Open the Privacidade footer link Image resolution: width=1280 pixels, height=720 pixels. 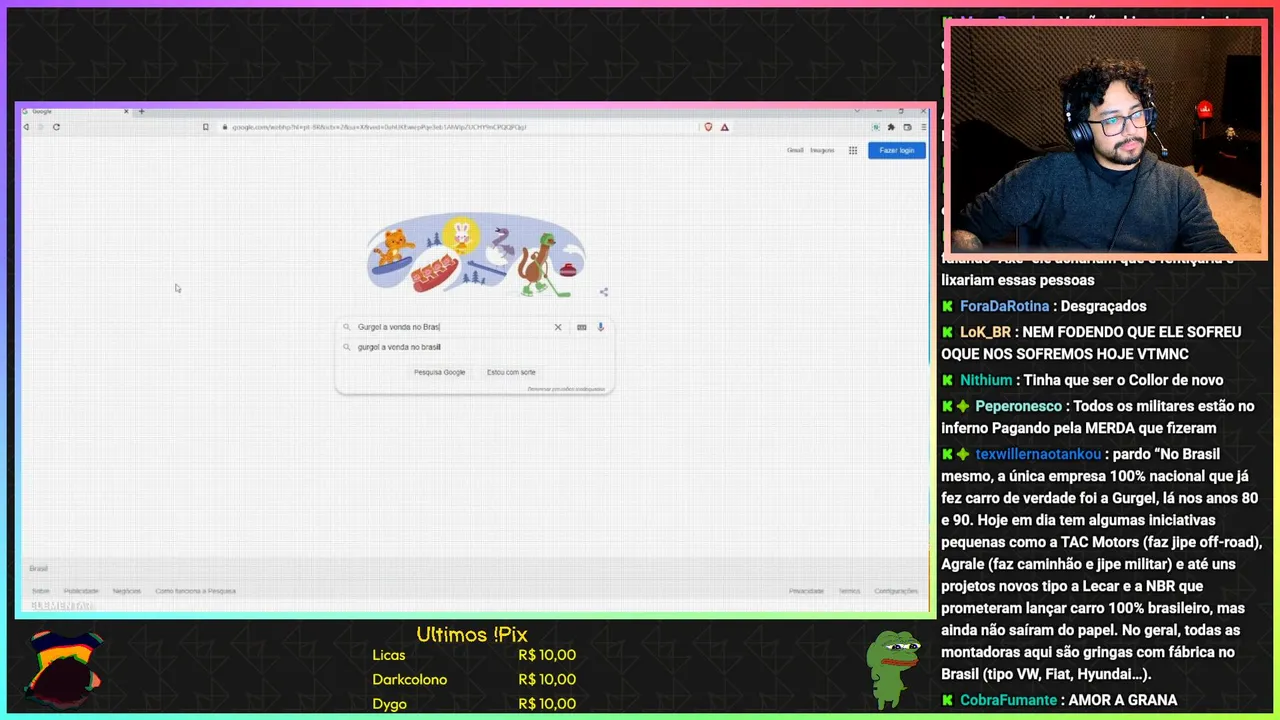click(x=806, y=591)
